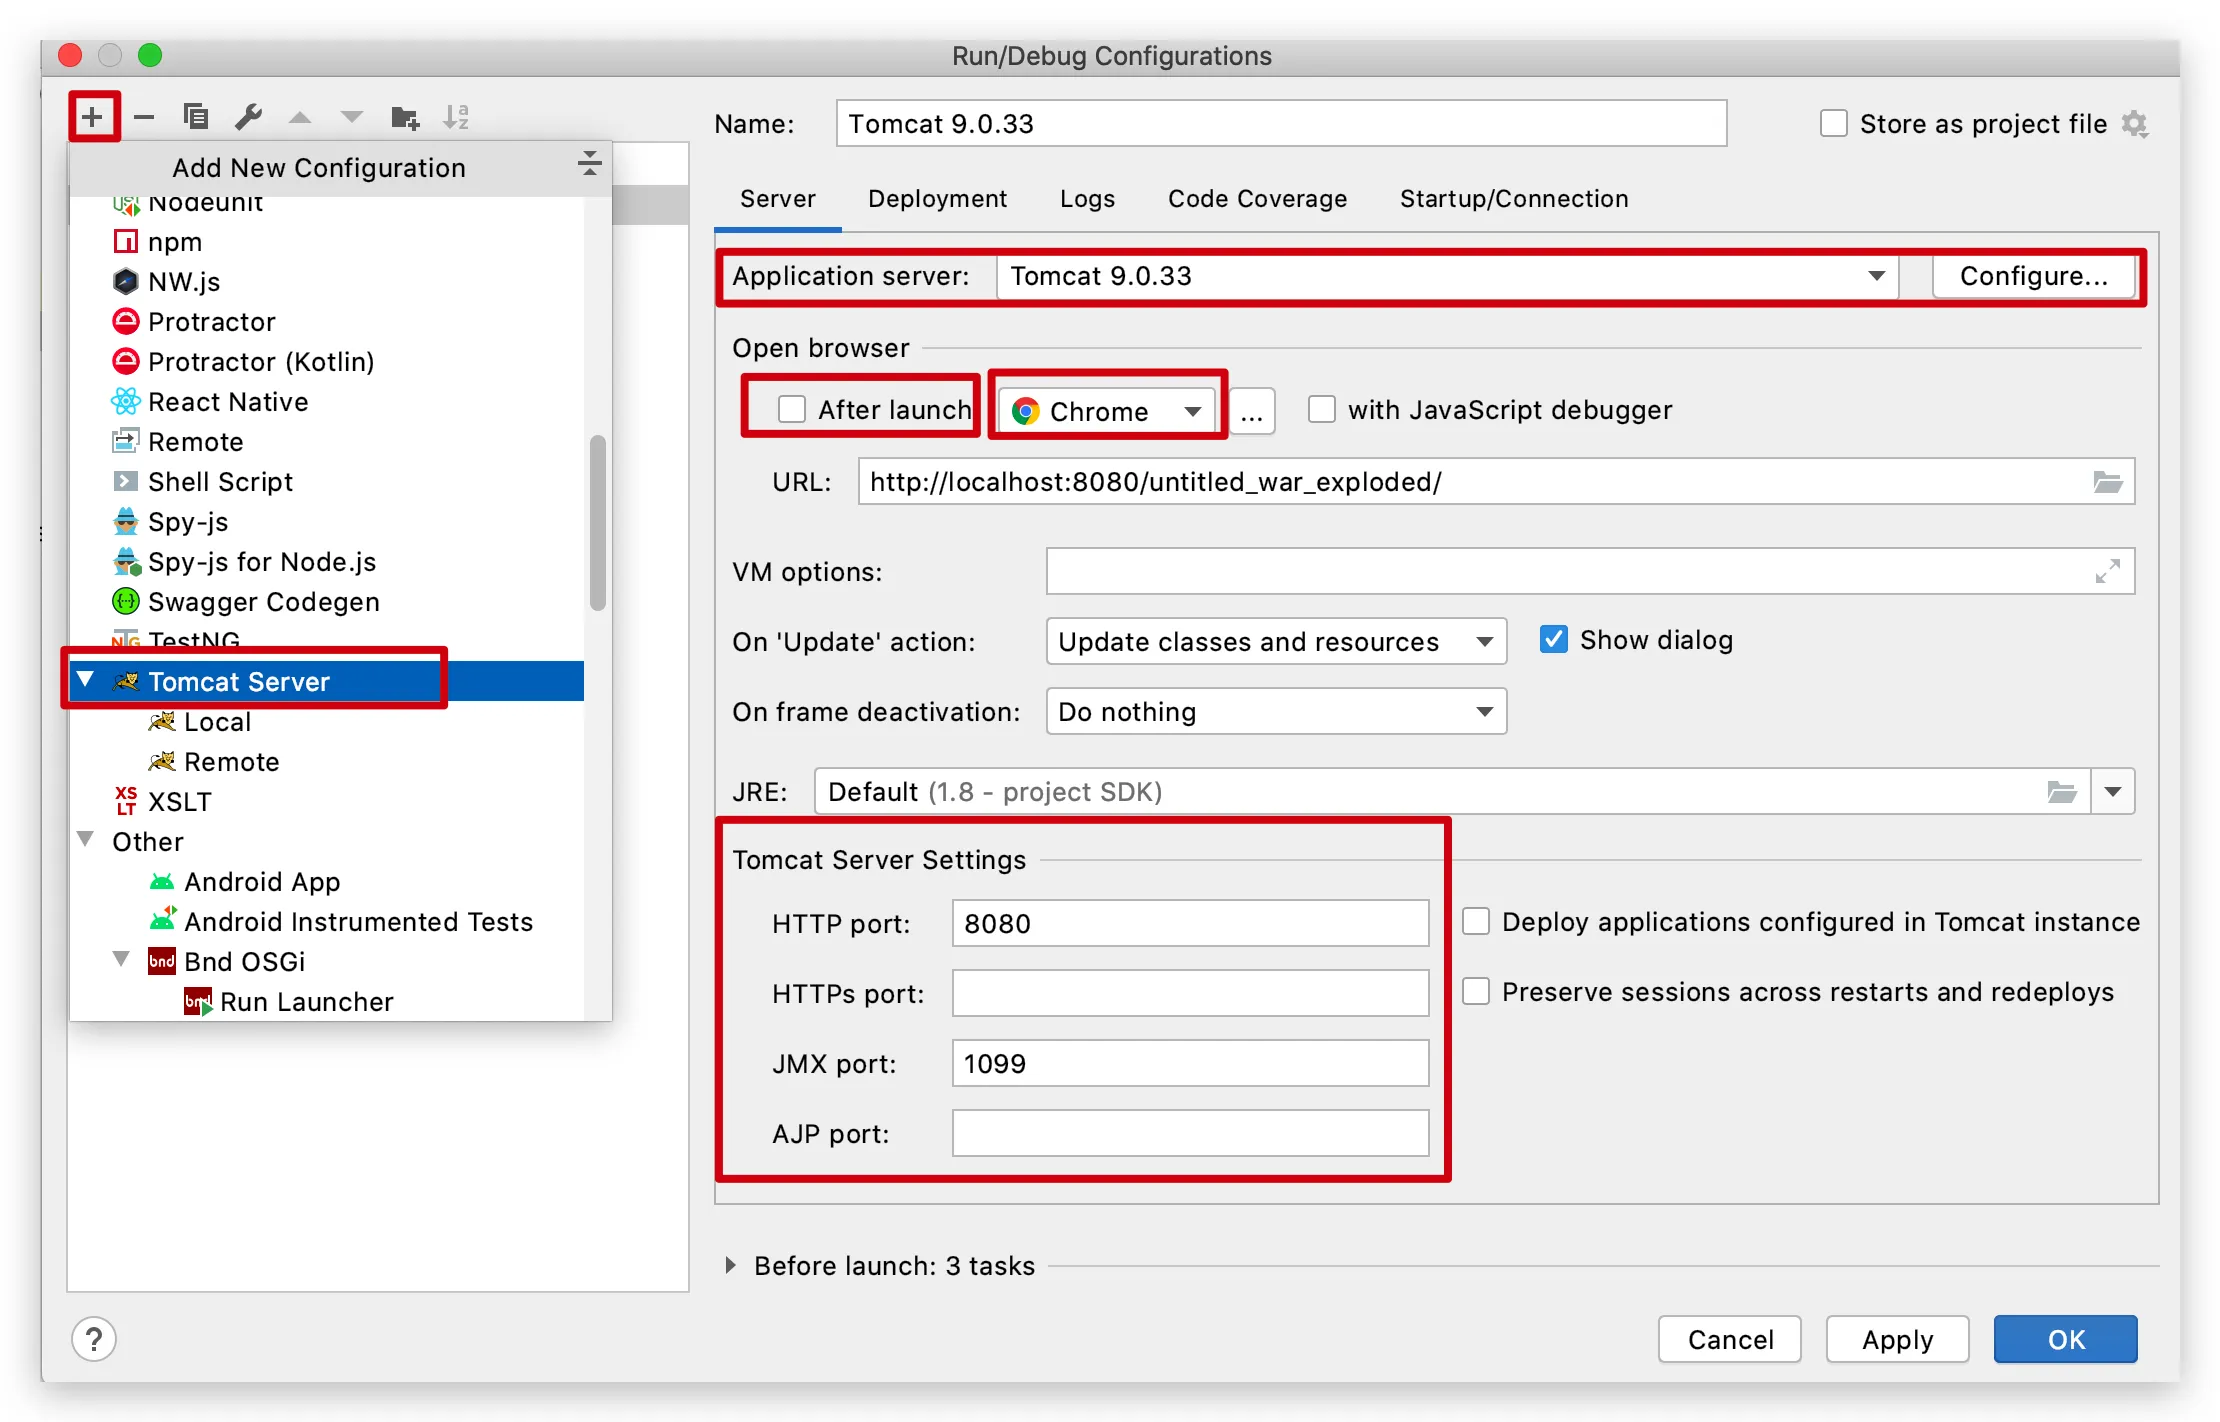
Task: Copy the configuration using the duplicate icon
Action: pyautogui.click(x=196, y=117)
